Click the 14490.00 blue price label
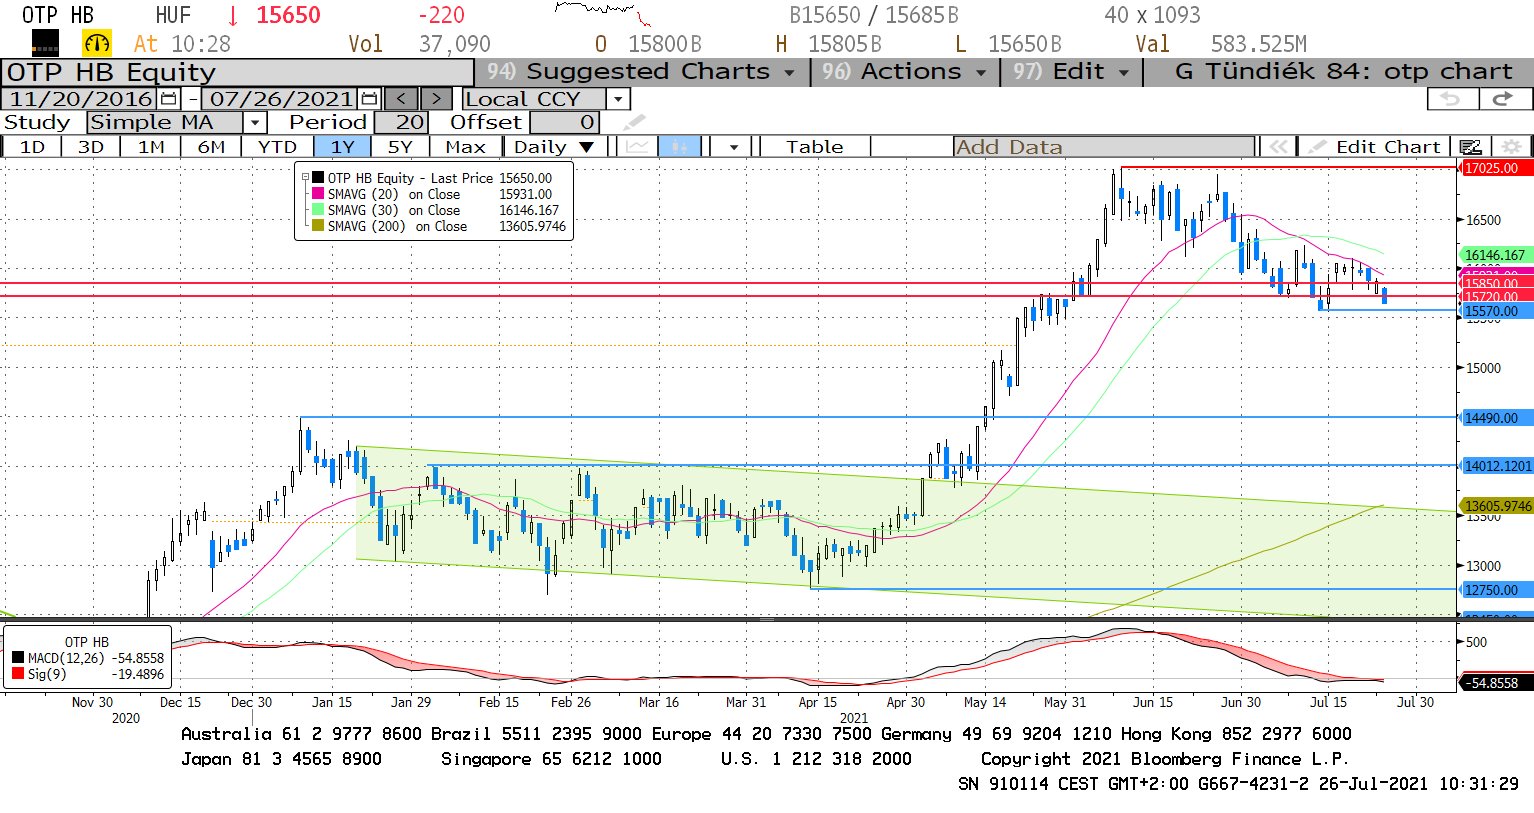Screen dimensions: 1534x813 (x=1496, y=418)
